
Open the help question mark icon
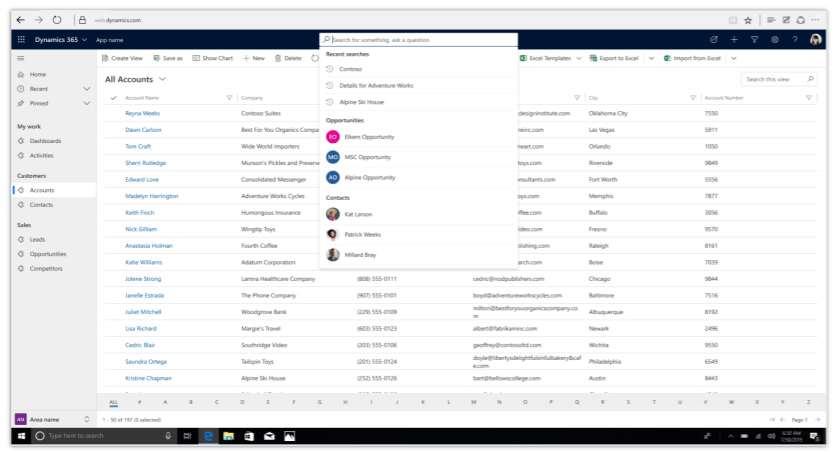pos(796,40)
